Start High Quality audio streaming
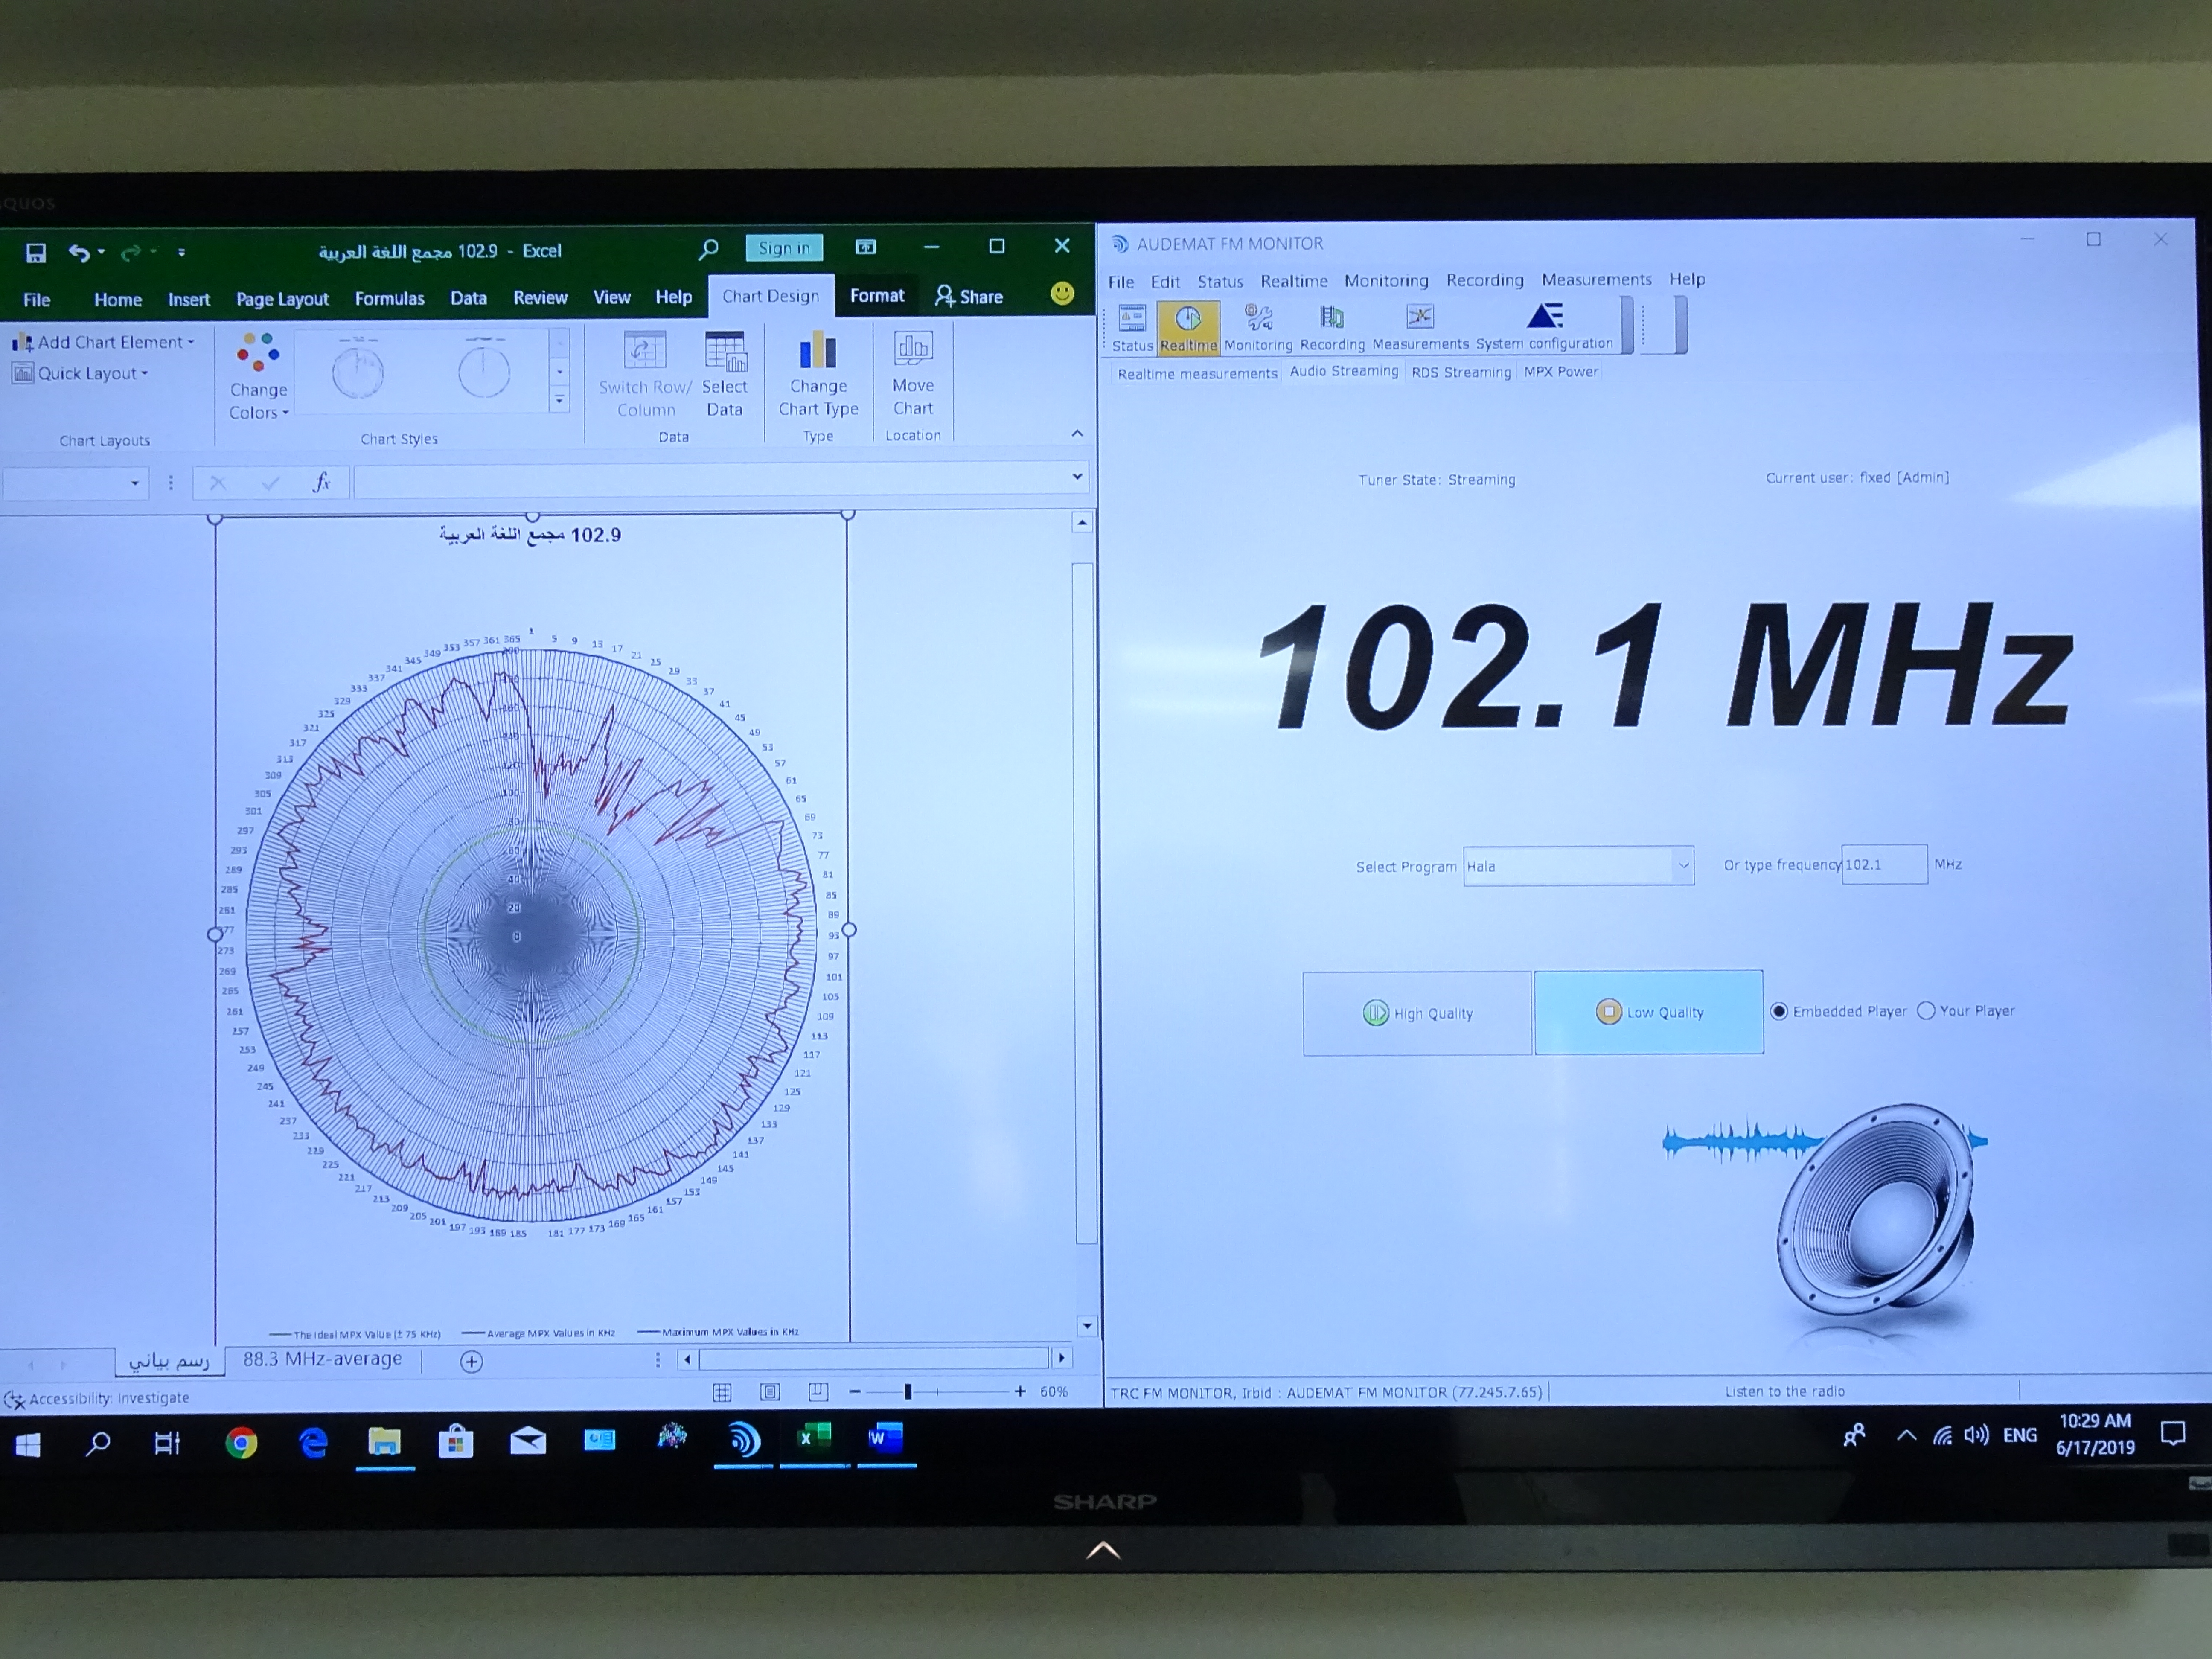This screenshot has width=2212, height=1659. tap(1416, 1013)
